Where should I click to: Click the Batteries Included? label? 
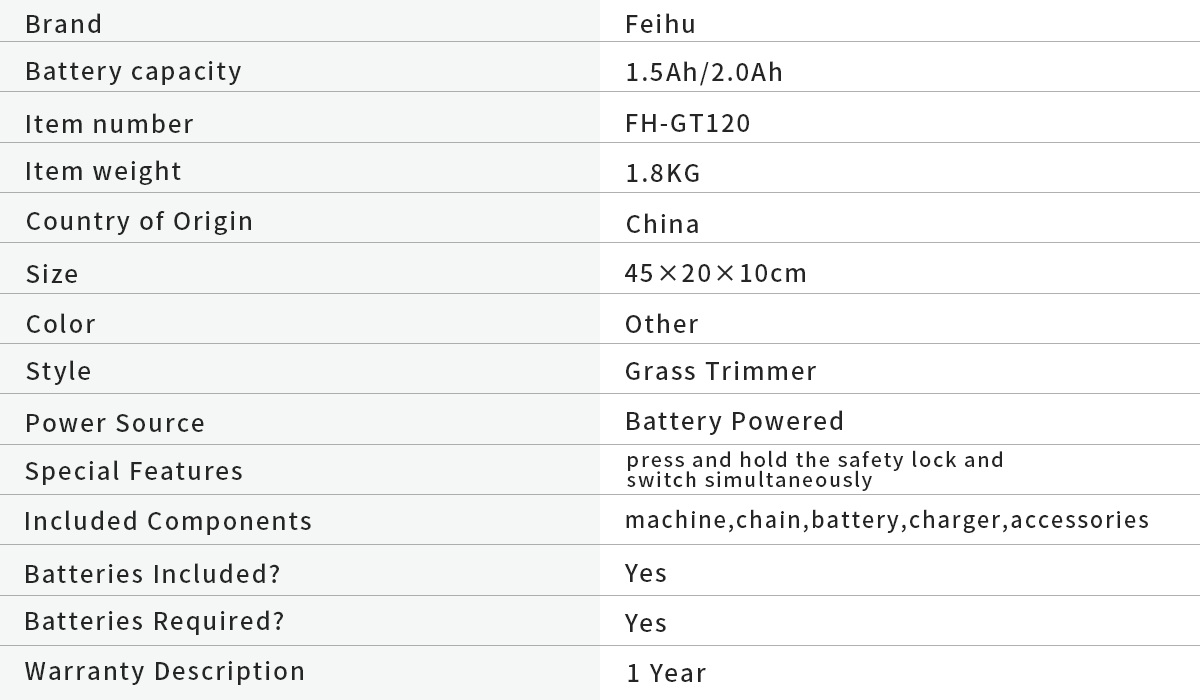[152, 574]
